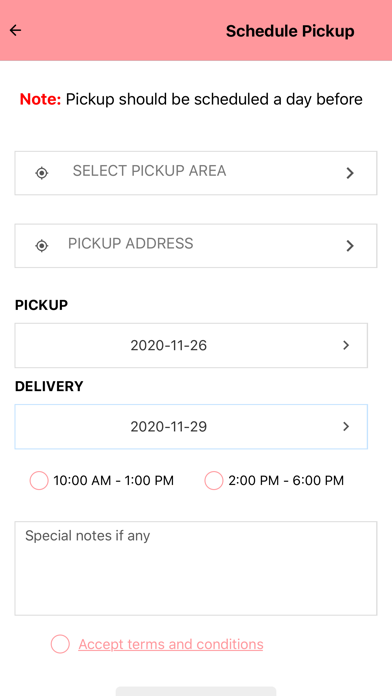392x696 pixels.
Task: Expand Pickup Address chevron arrow
Action: point(350,245)
